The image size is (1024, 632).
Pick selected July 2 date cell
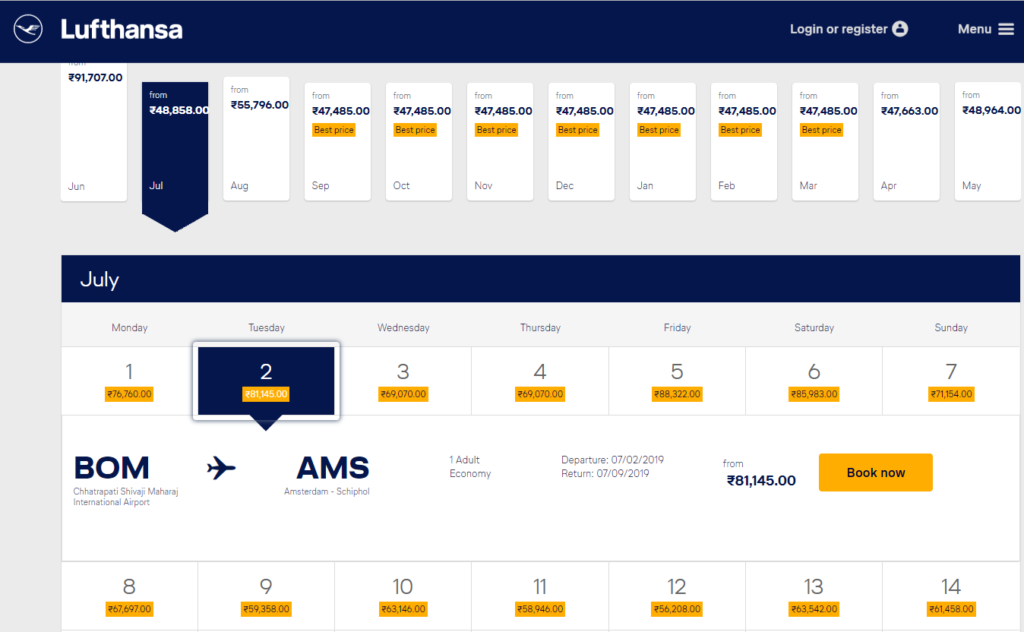(x=266, y=381)
